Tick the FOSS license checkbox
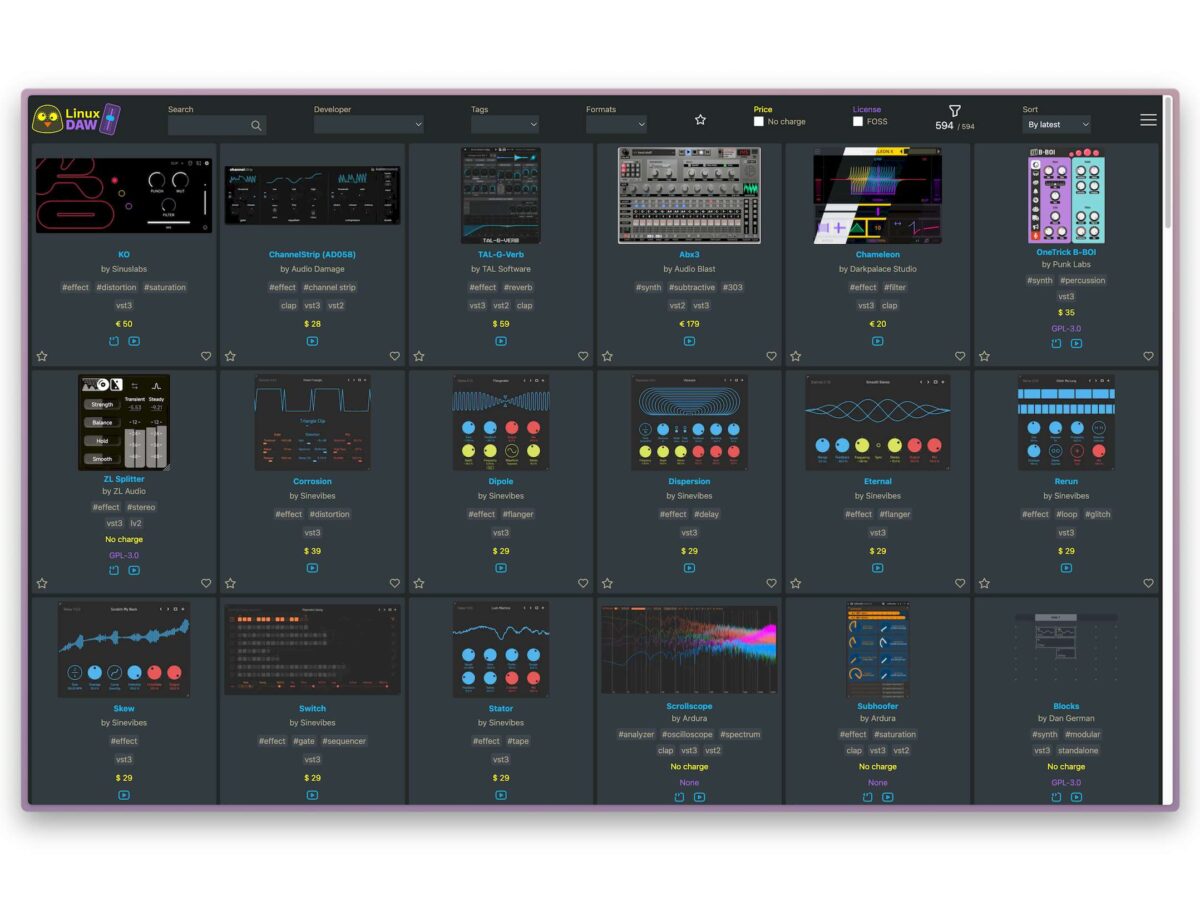The width and height of the screenshot is (1200, 900). [858, 122]
